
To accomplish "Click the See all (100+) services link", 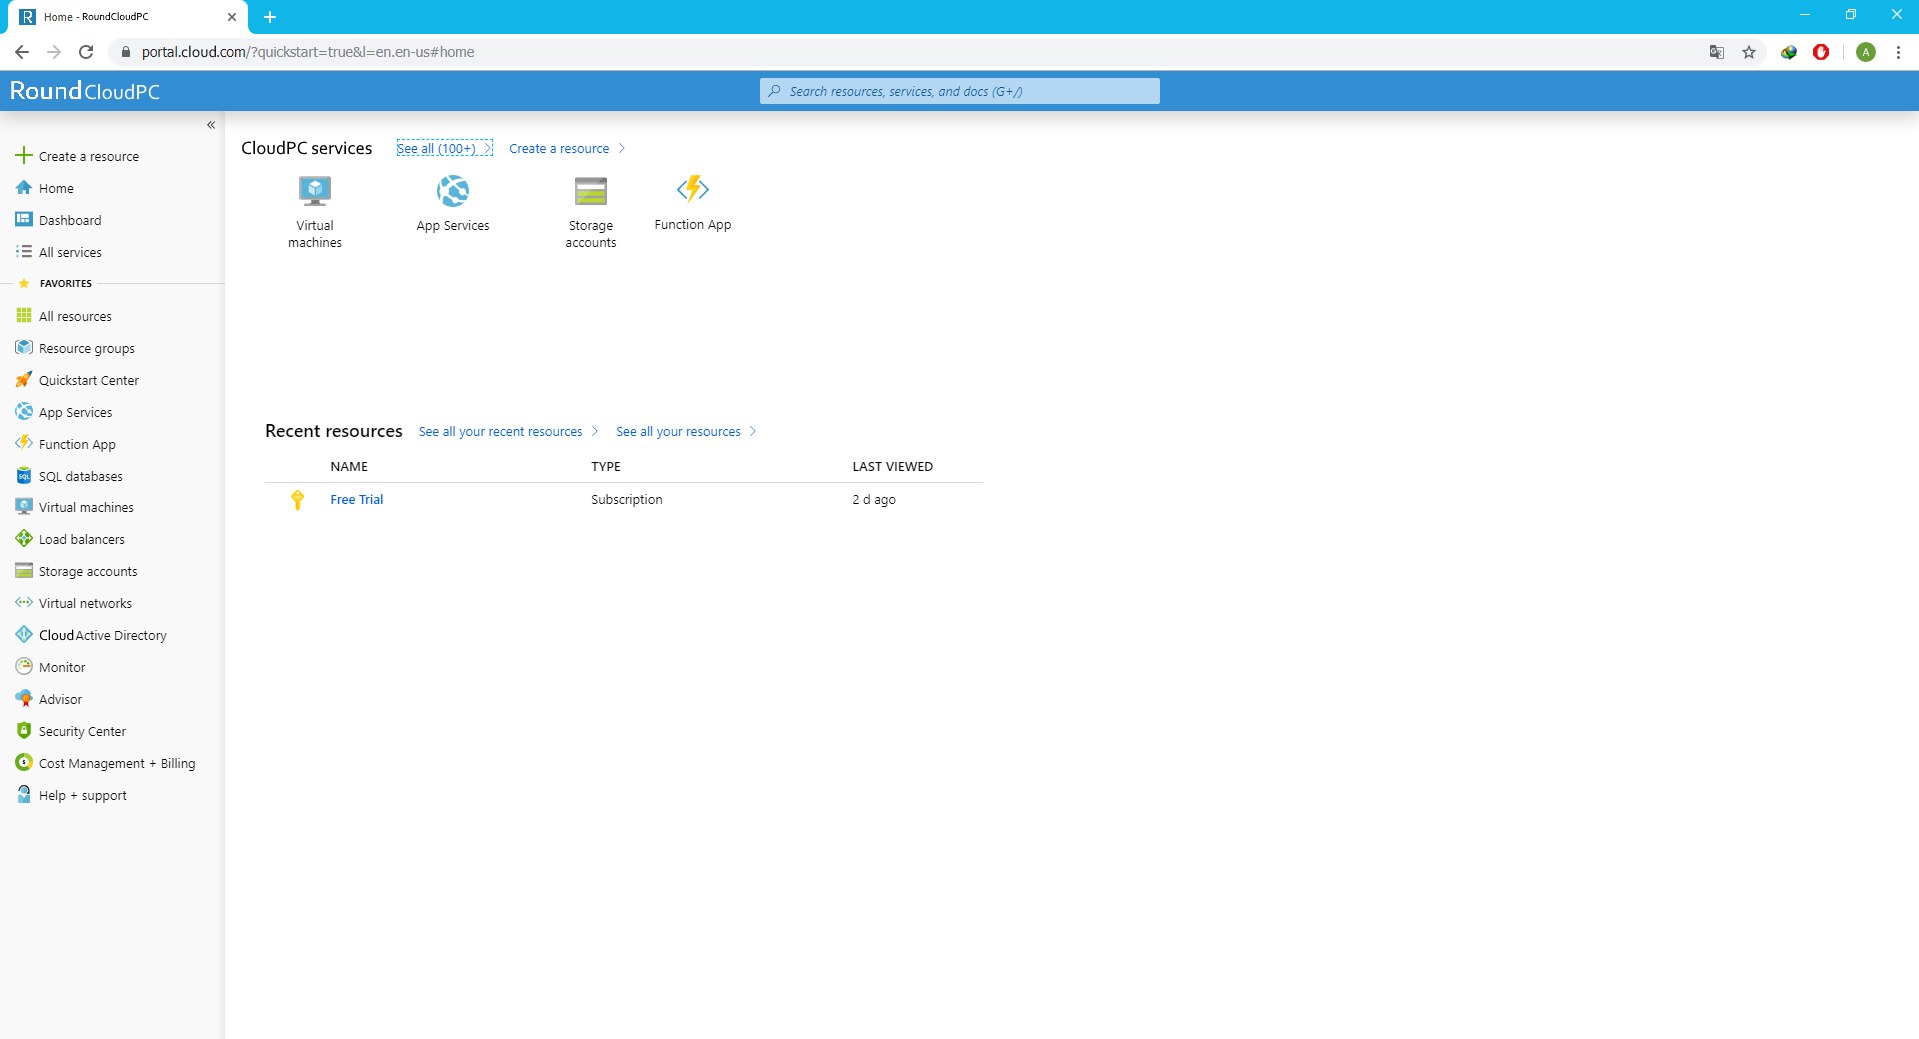I will click(444, 148).
